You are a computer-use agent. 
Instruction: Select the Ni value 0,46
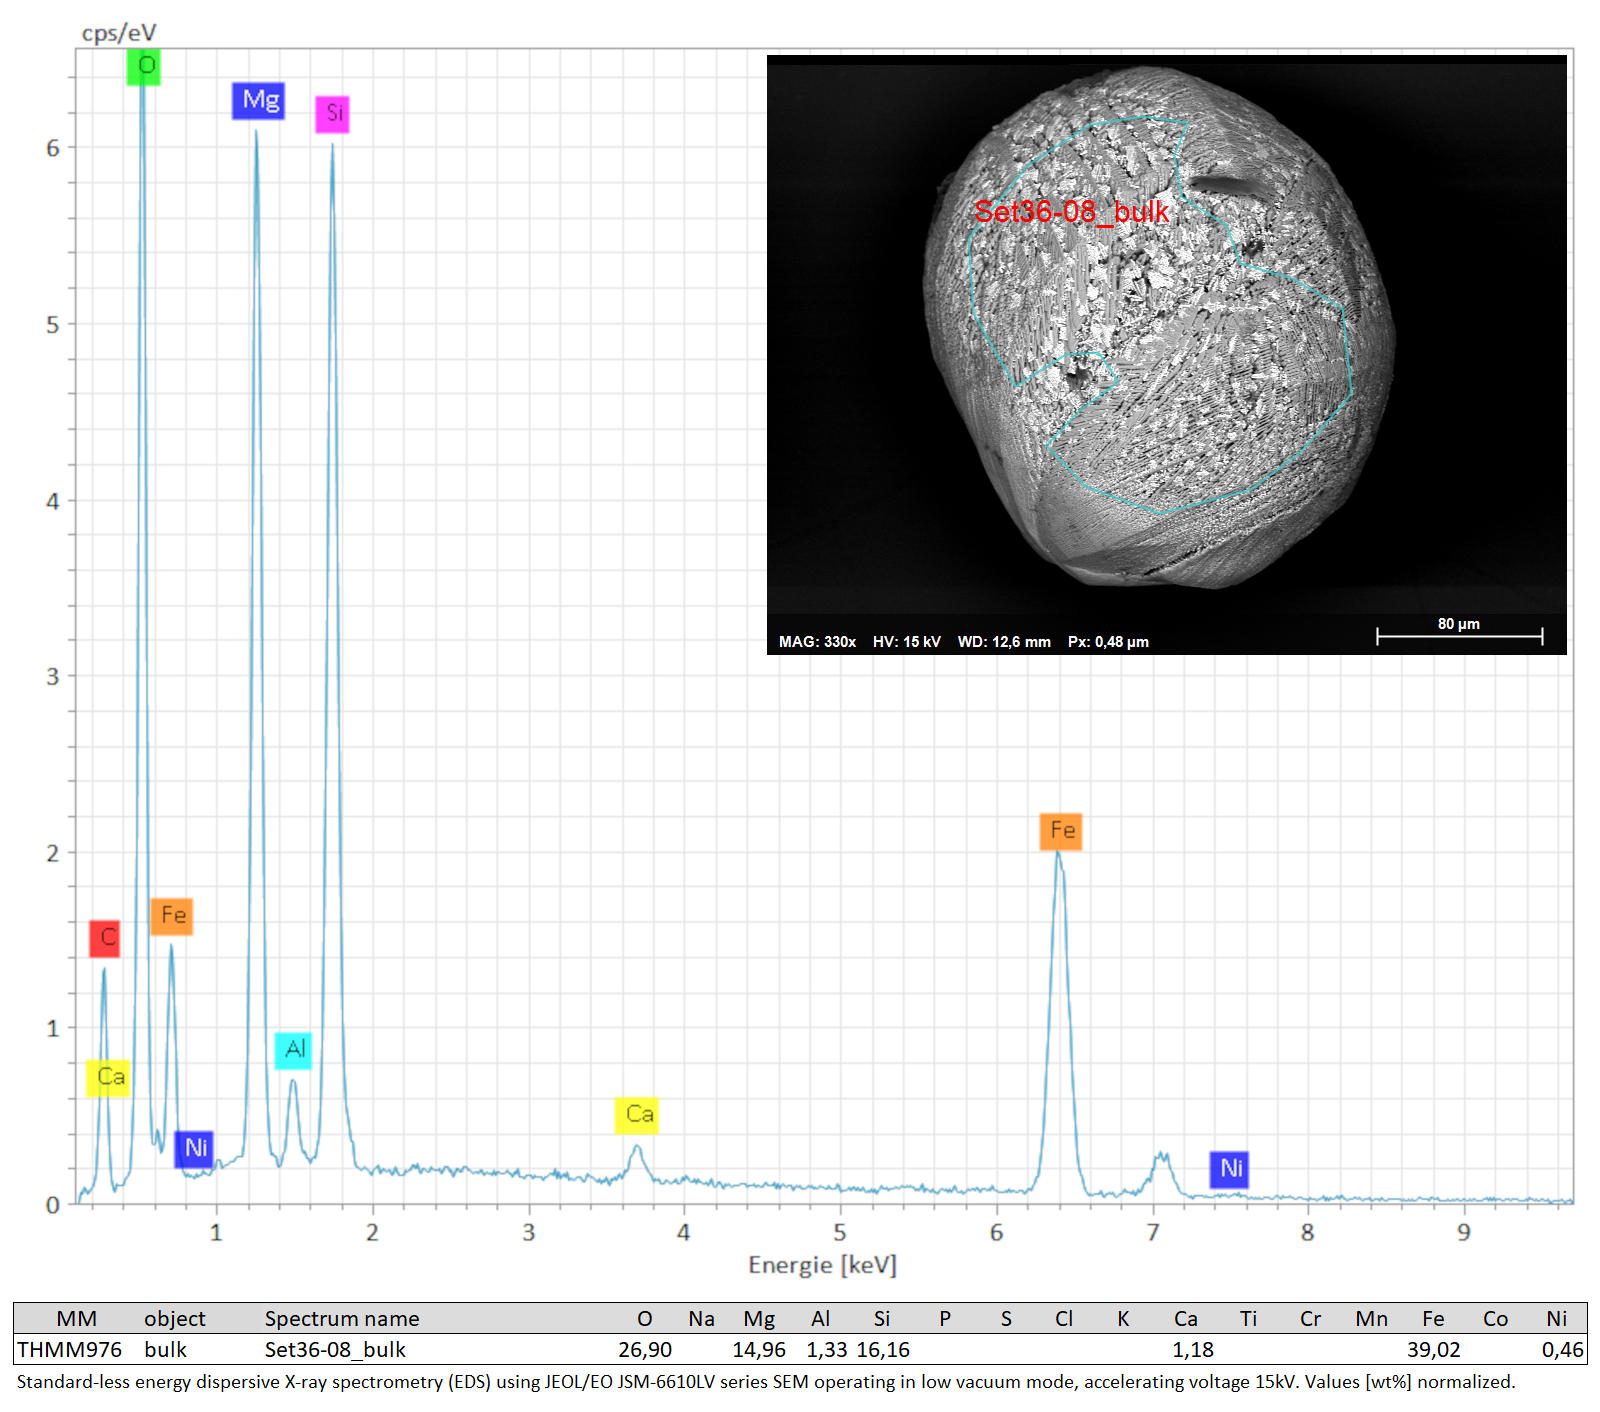click(1563, 1350)
